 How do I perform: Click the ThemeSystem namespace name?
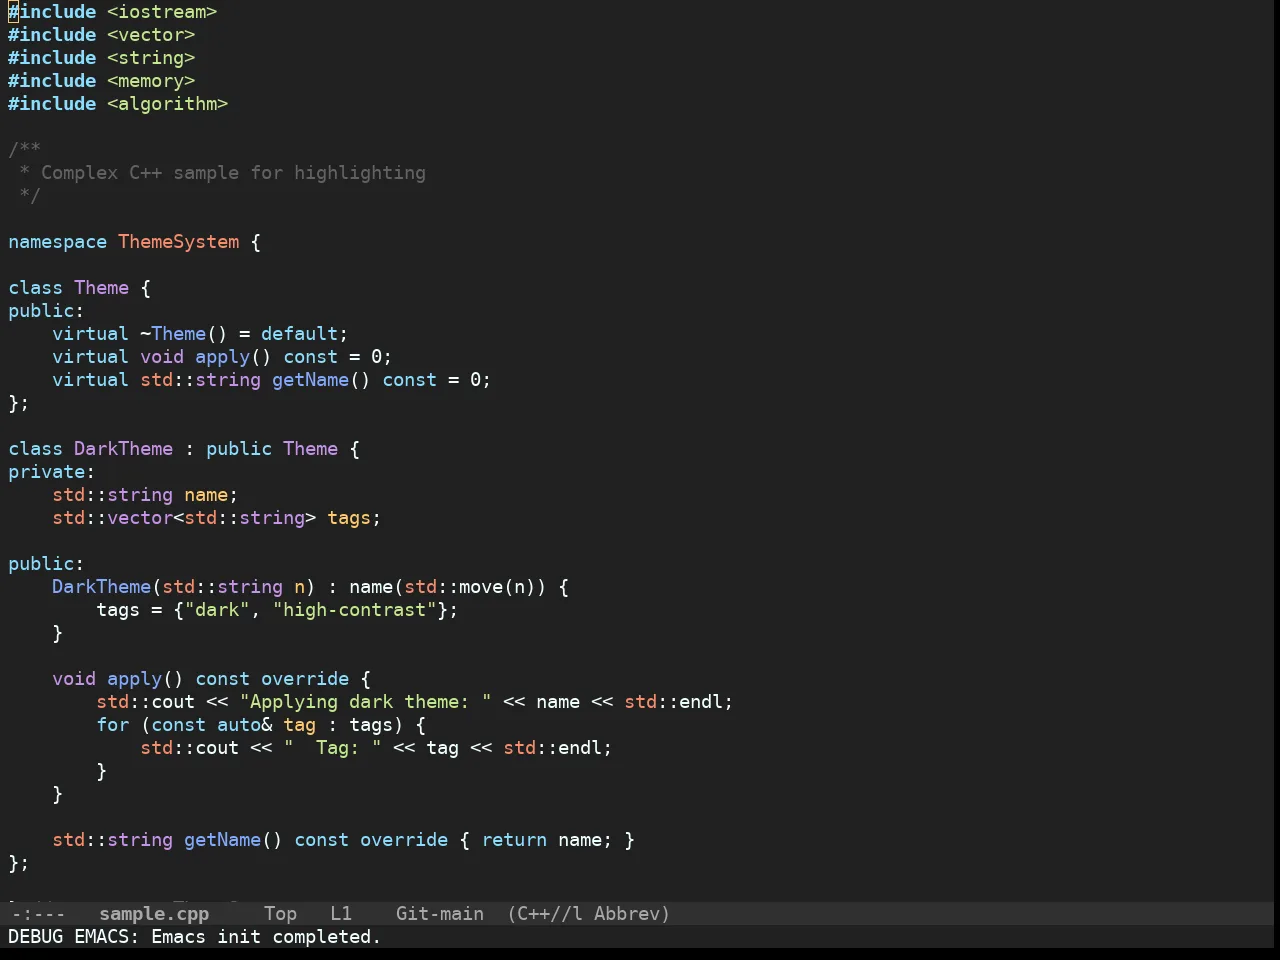179,242
